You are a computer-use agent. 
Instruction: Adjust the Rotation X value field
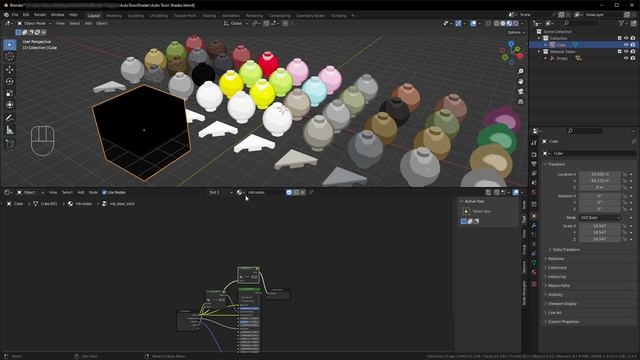(600, 196)
